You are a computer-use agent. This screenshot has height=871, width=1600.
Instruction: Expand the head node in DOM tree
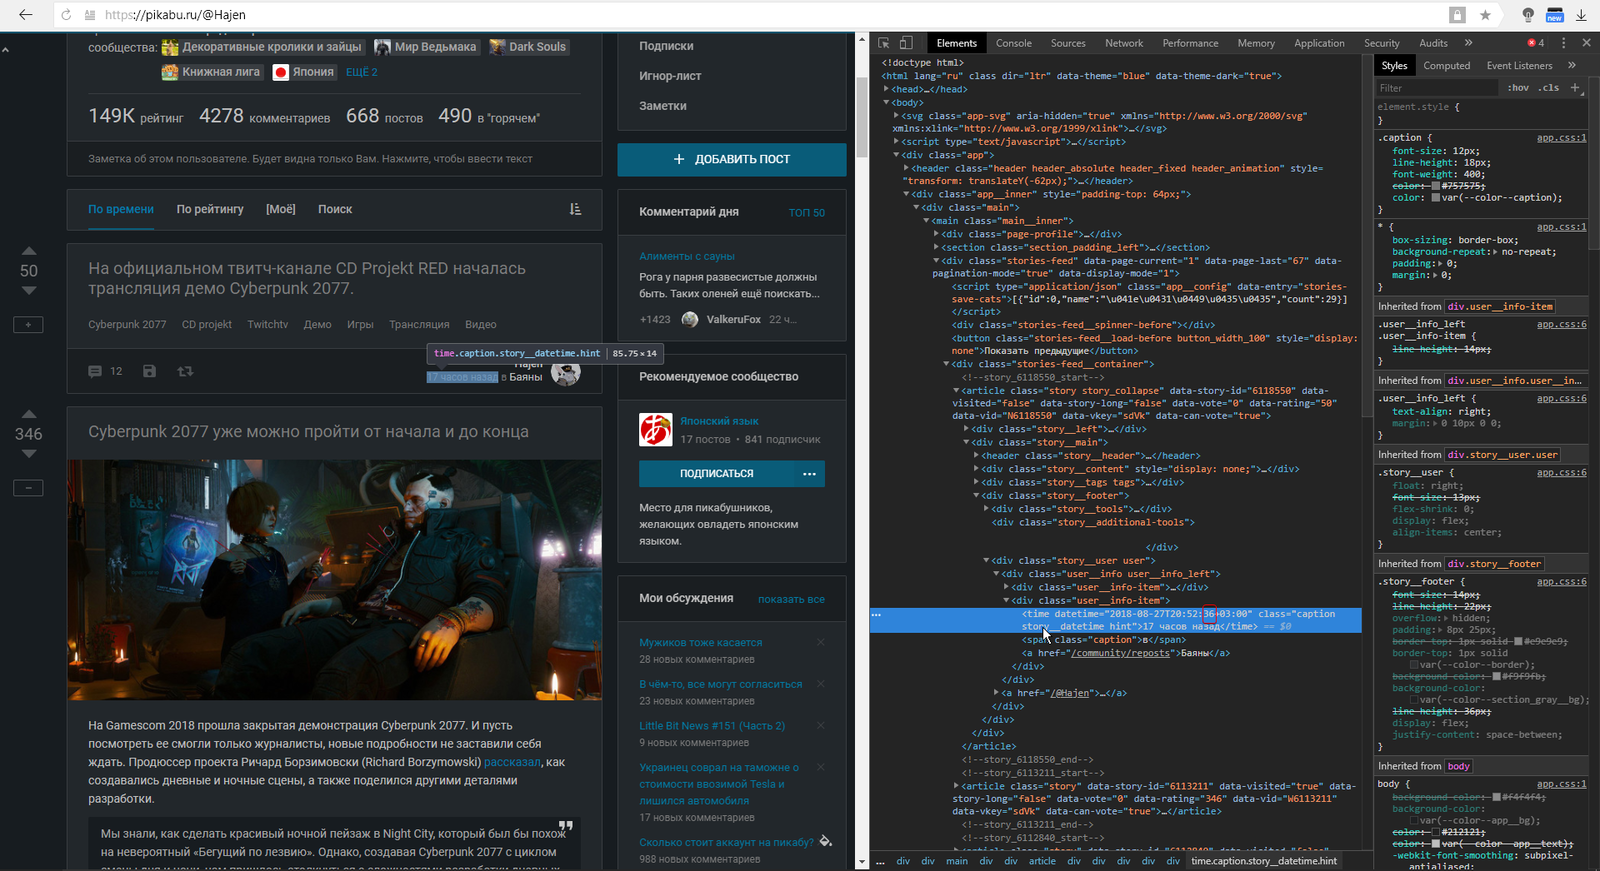pos(887,89)
